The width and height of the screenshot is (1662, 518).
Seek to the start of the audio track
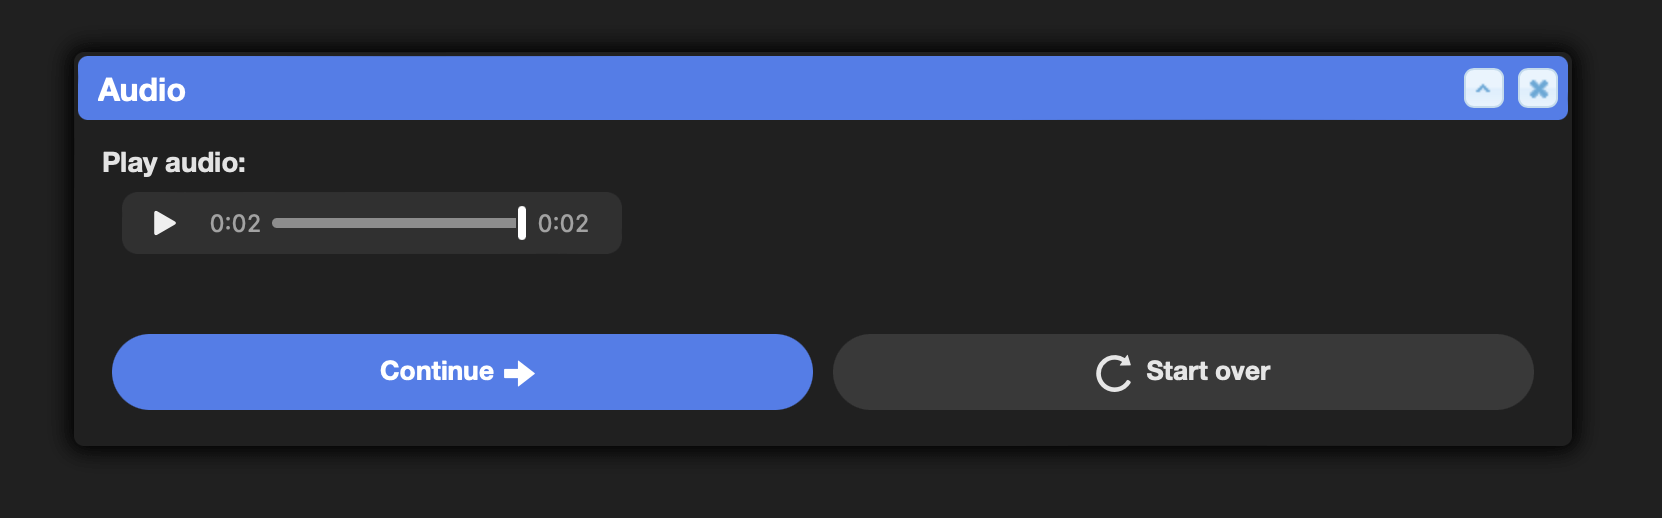(x=275, y=223)
